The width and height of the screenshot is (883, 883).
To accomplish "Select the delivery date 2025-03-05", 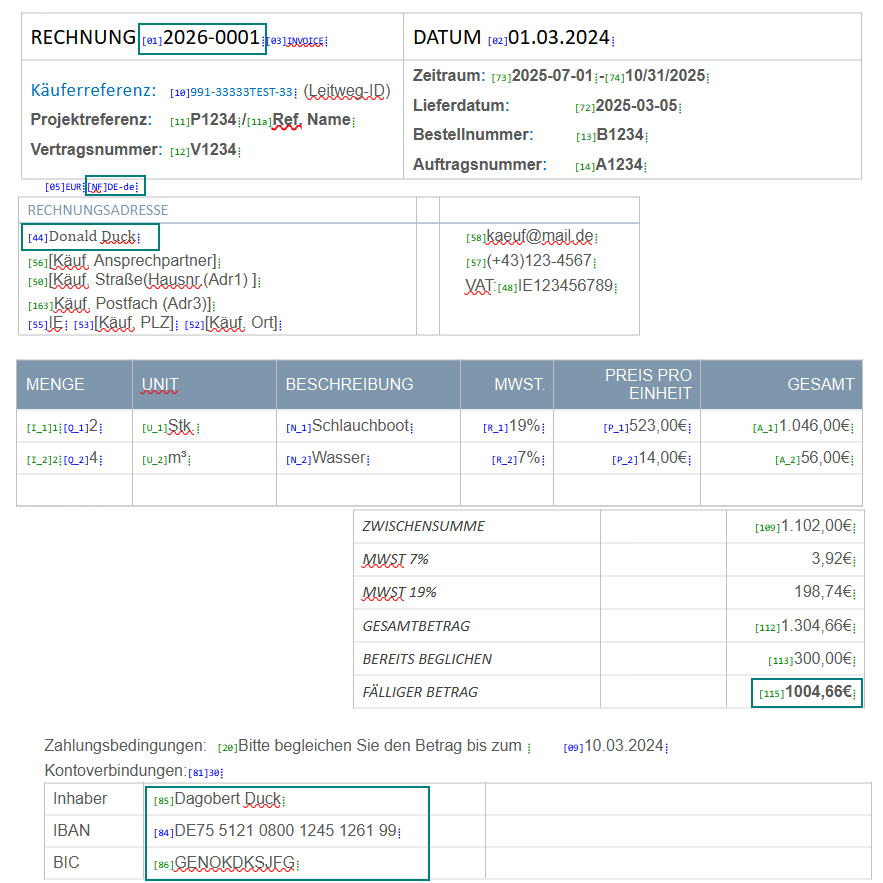I will click(637, 106).
